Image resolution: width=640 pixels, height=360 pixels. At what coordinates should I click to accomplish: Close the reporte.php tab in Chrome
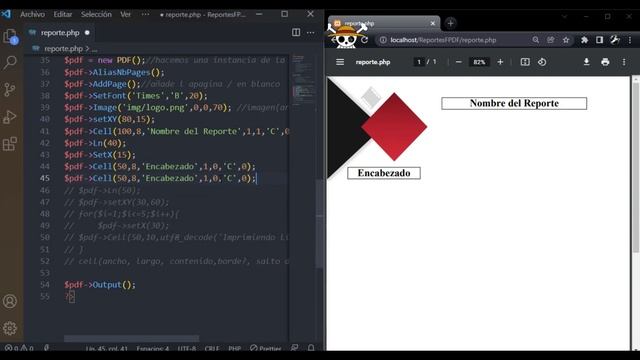click(433, 23)
